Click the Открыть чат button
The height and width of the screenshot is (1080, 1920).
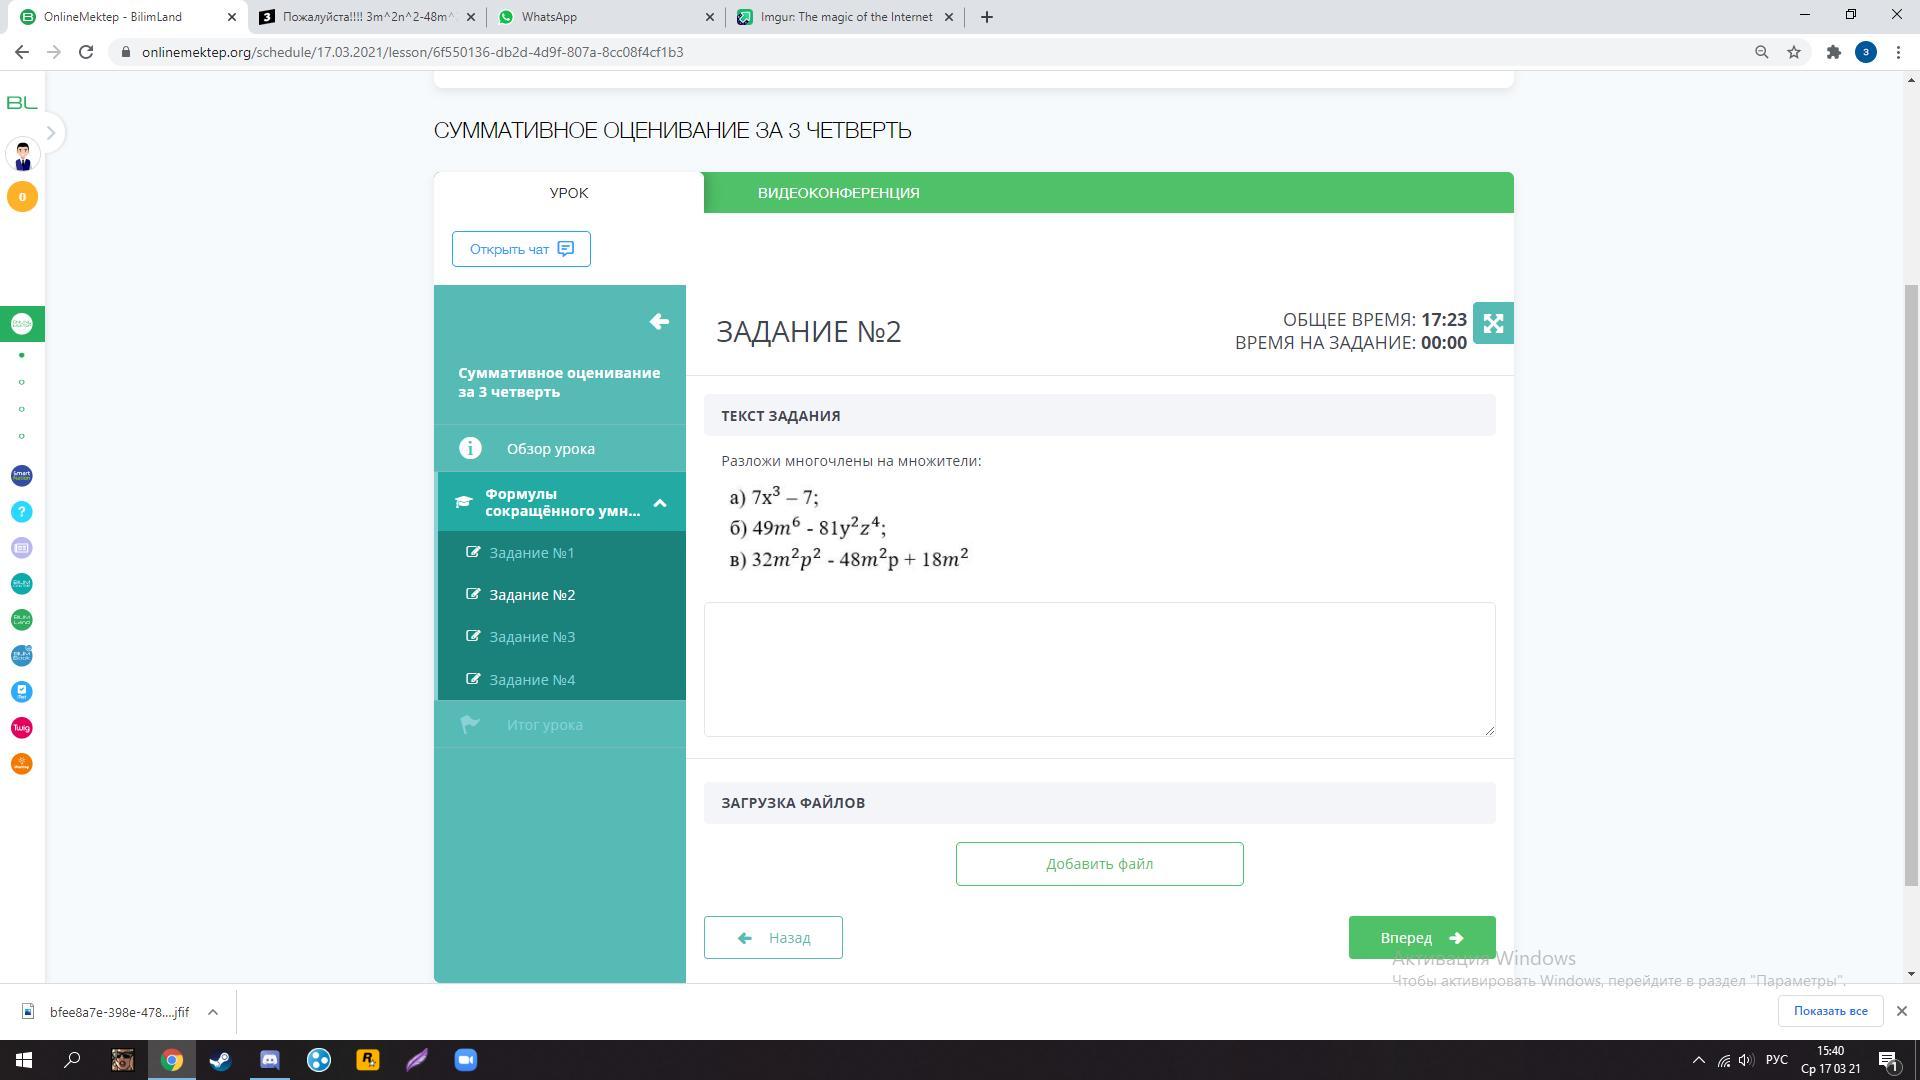pos(521,249)
